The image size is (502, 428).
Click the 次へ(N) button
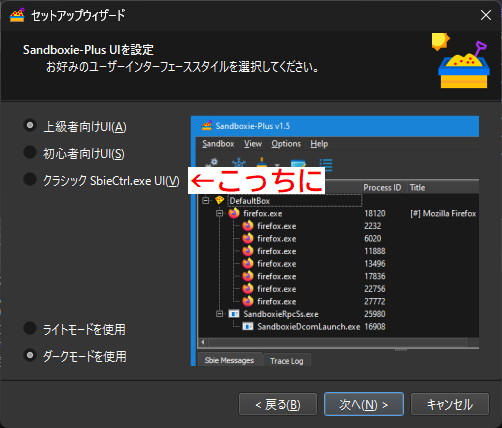coord(364,404)
